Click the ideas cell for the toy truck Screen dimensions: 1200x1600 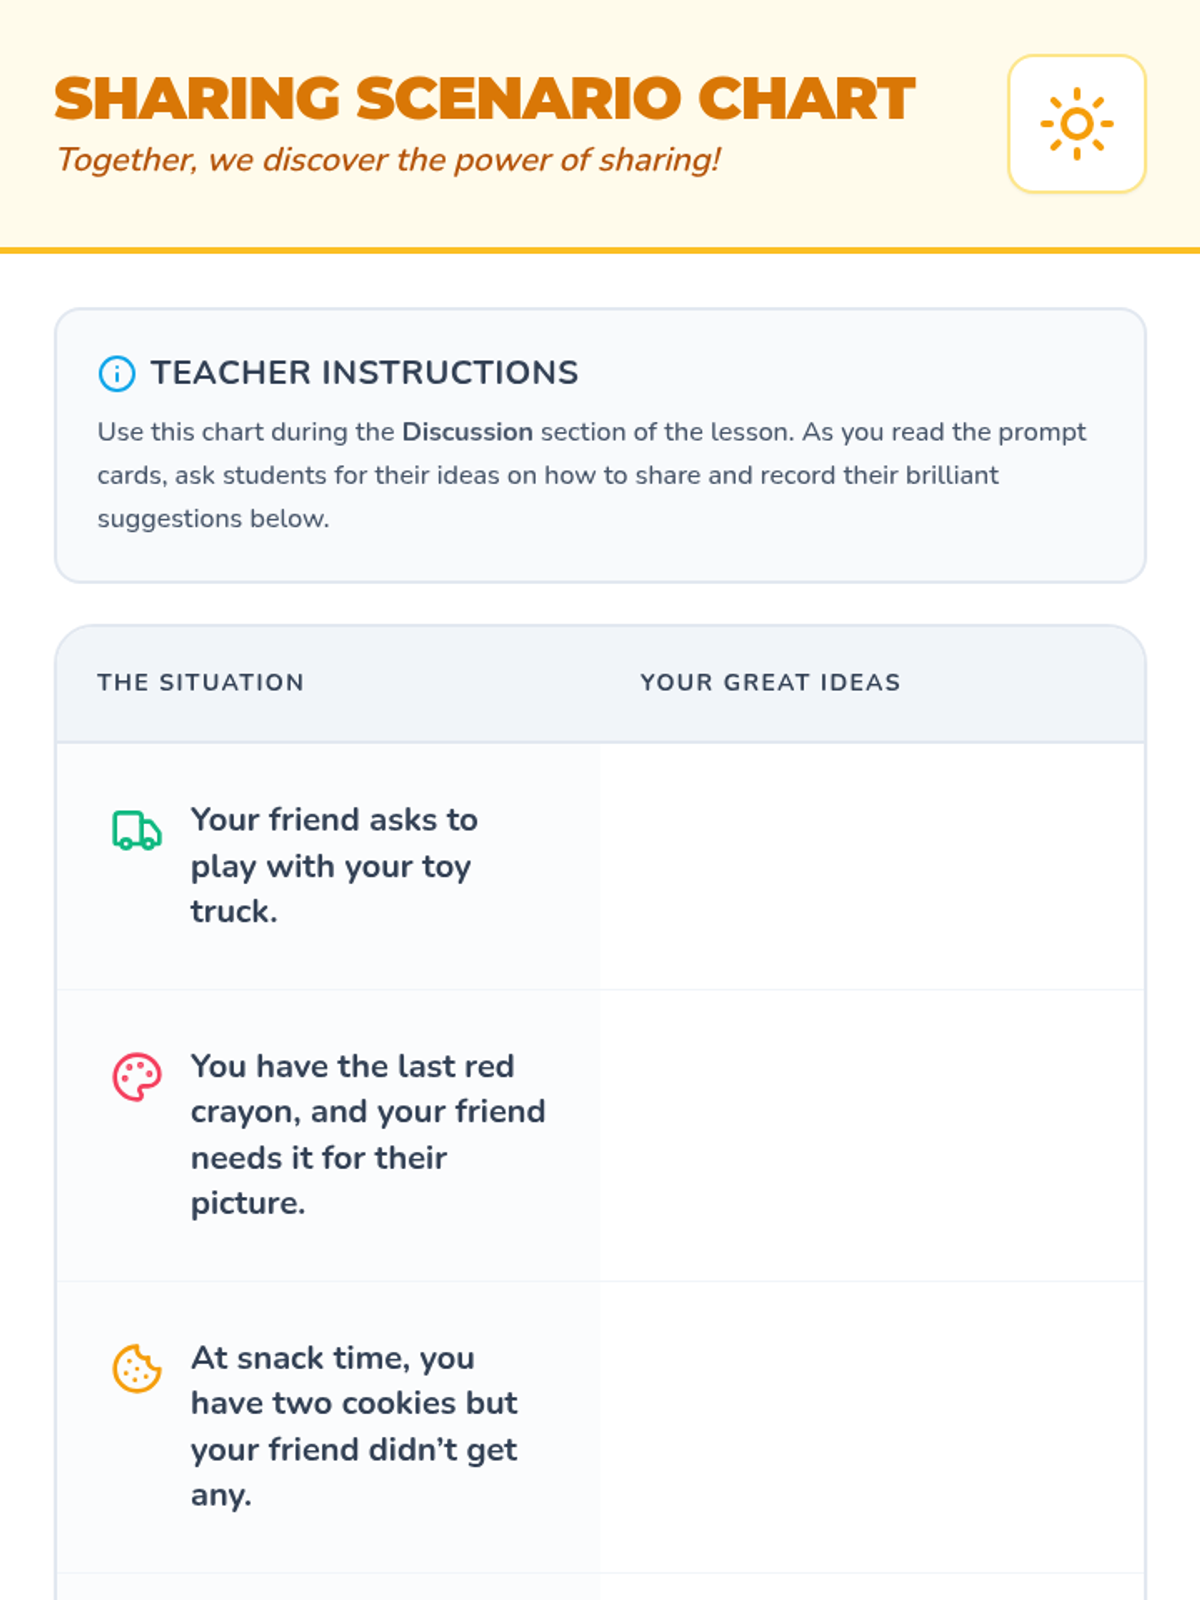[x=871, y=866]
